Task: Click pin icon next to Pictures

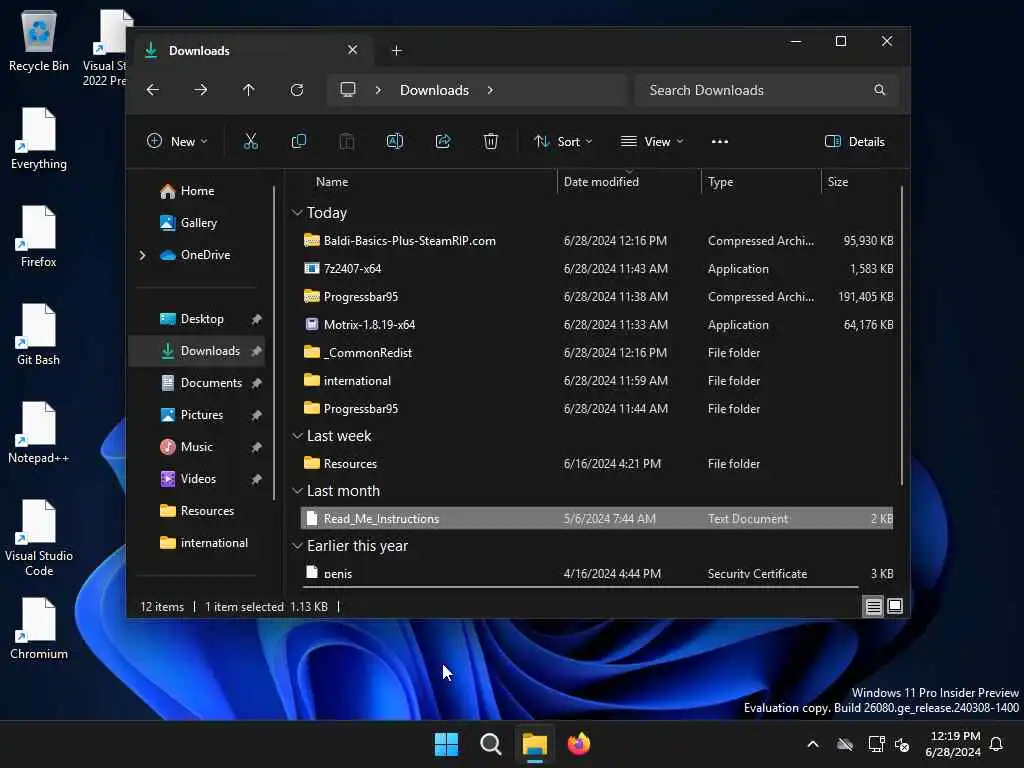Action: [x=257, y=415]
